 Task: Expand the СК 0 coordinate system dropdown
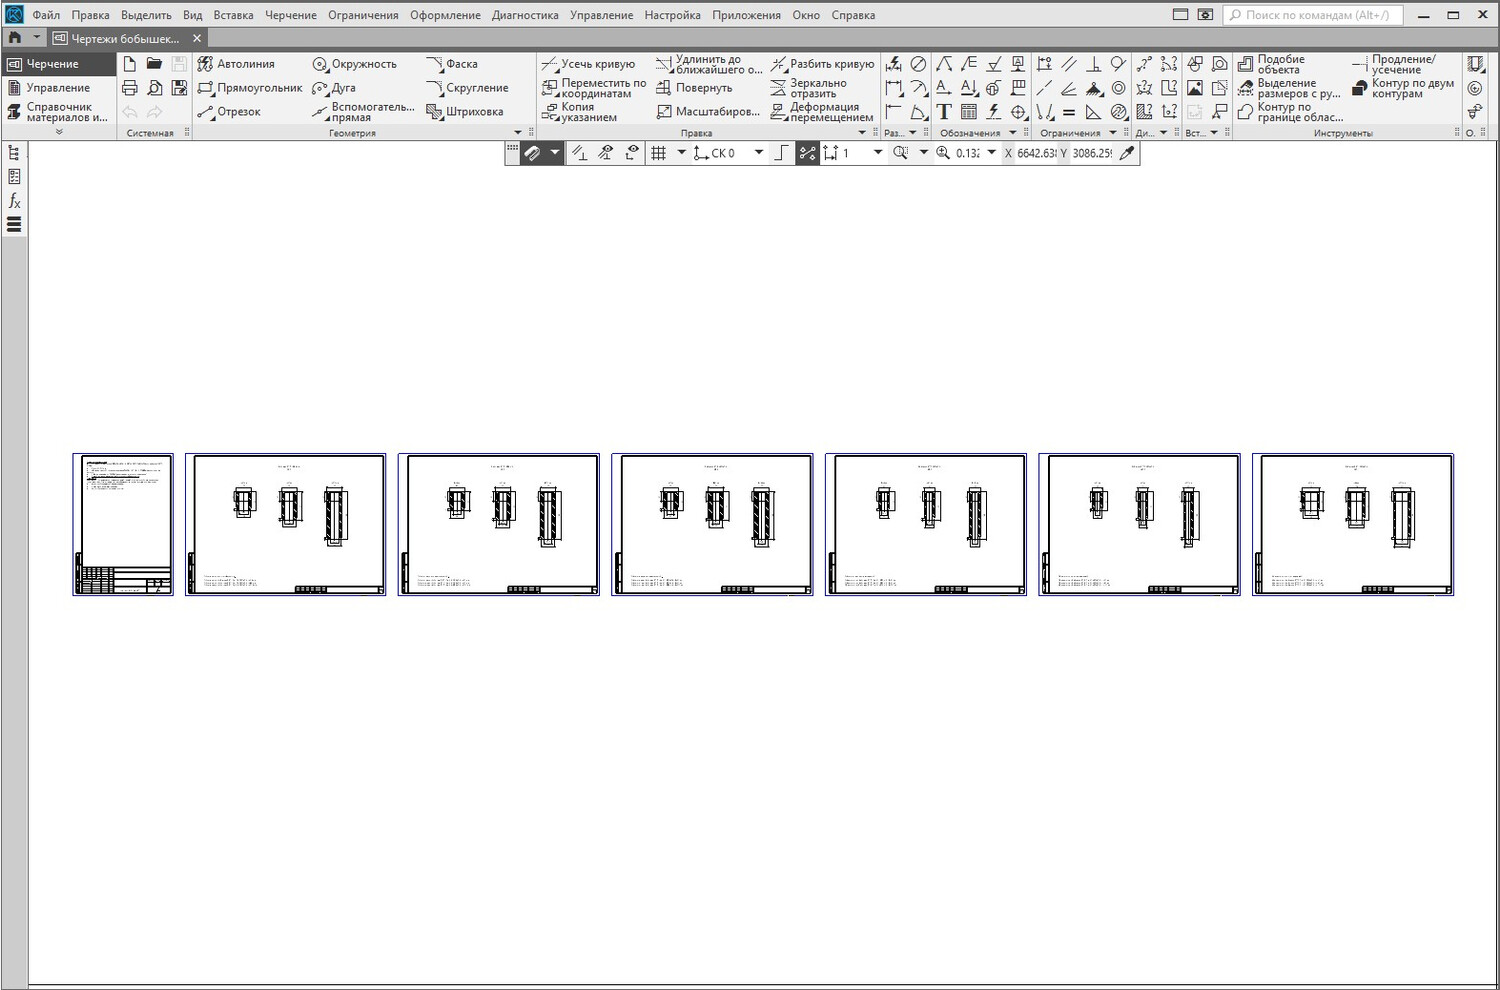758,153
